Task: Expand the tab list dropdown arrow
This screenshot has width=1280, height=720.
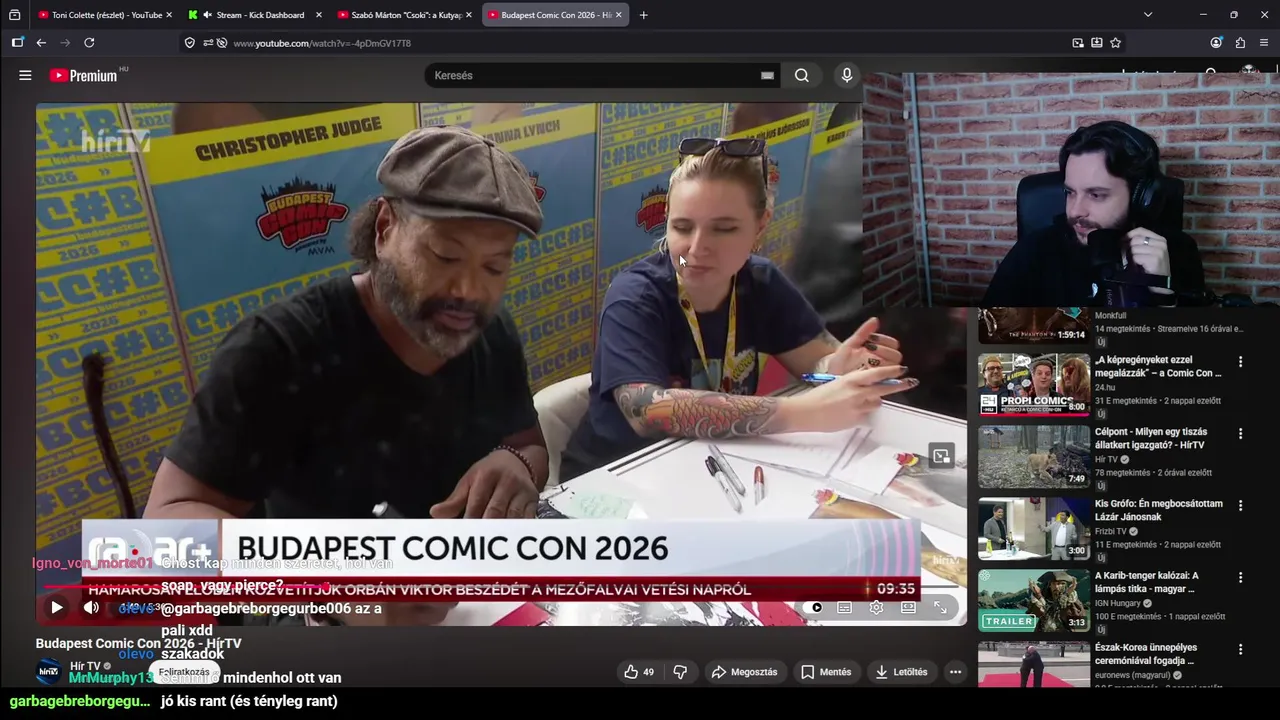Action: click(1148, 15)
